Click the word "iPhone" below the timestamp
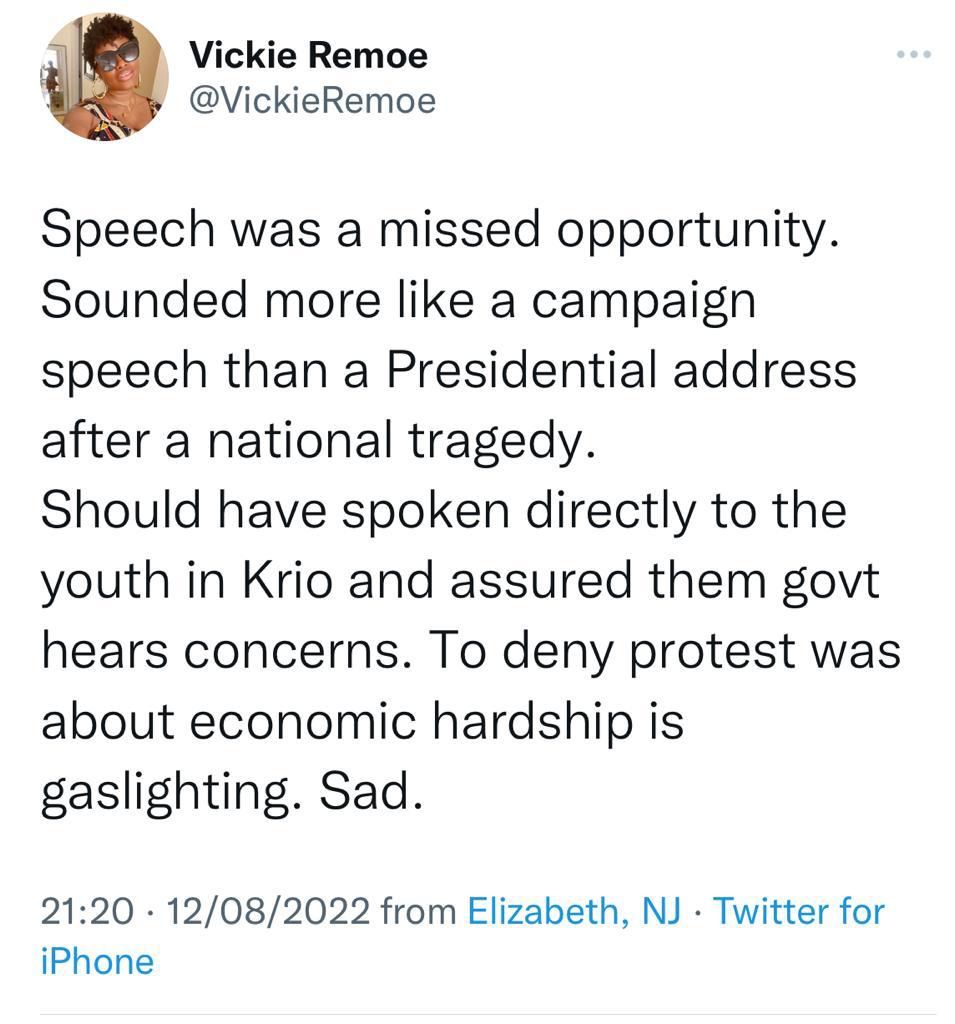955x1024 pixels. coord(97,961)
